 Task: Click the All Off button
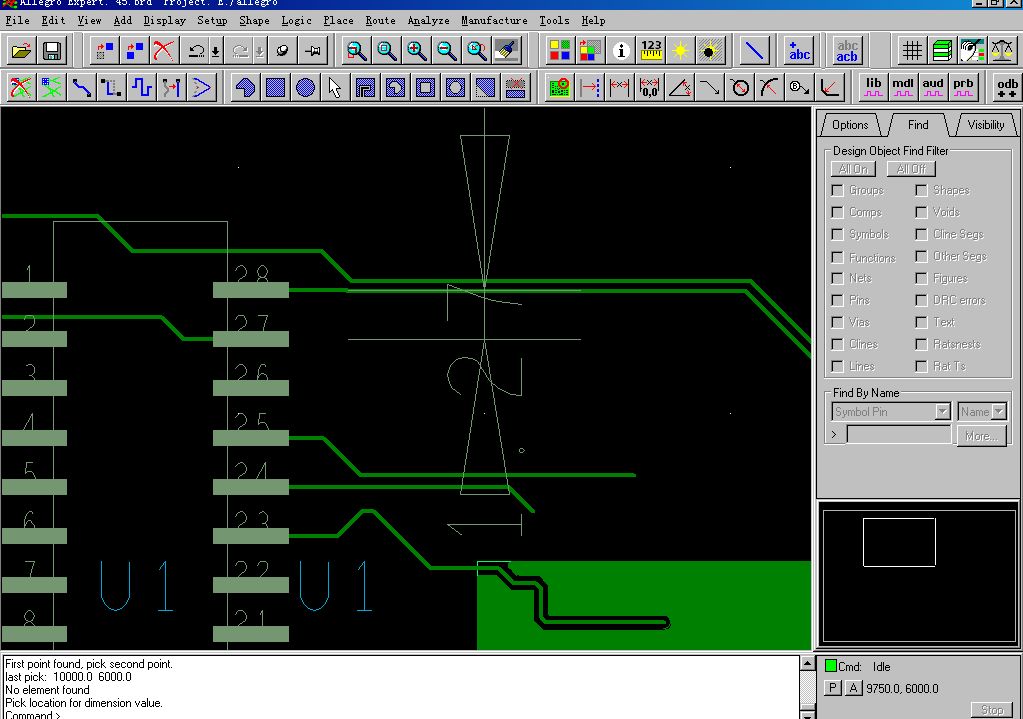click(911, 169)
